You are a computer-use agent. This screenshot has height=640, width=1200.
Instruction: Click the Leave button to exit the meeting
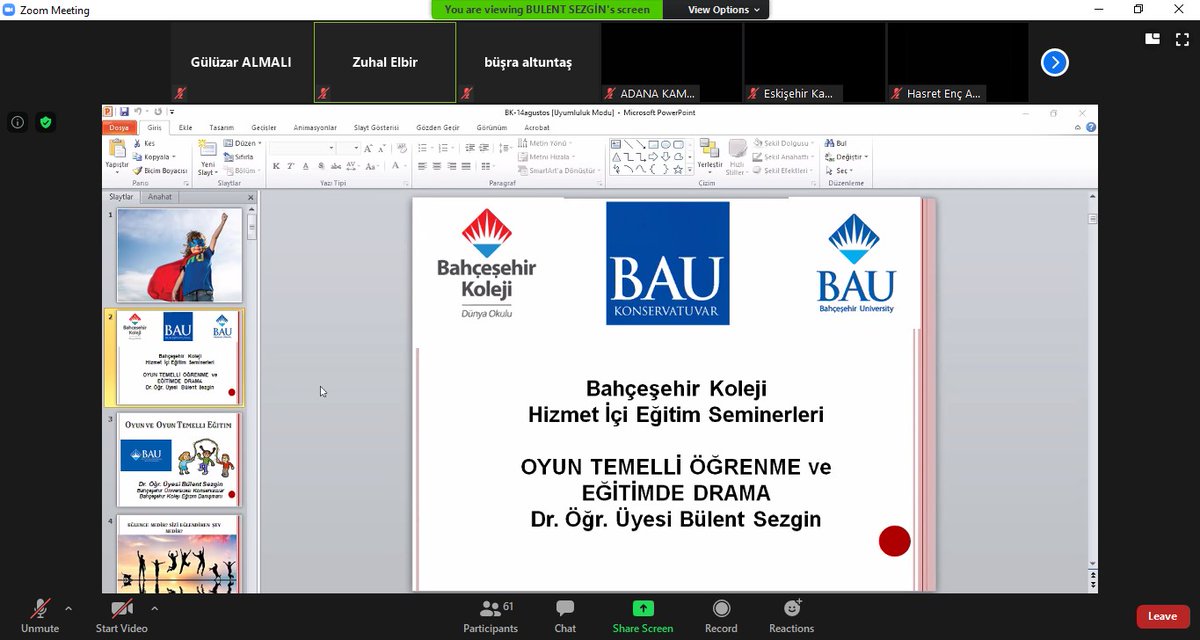(x=1161, y=616)
